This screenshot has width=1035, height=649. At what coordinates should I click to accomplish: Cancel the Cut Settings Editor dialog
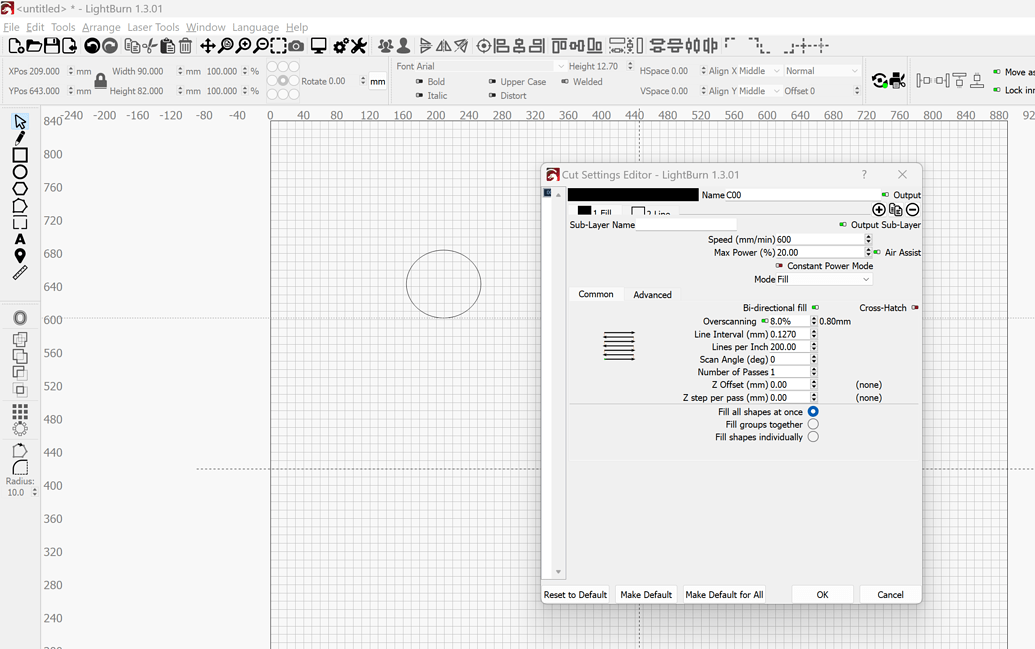tap(890, 594)
